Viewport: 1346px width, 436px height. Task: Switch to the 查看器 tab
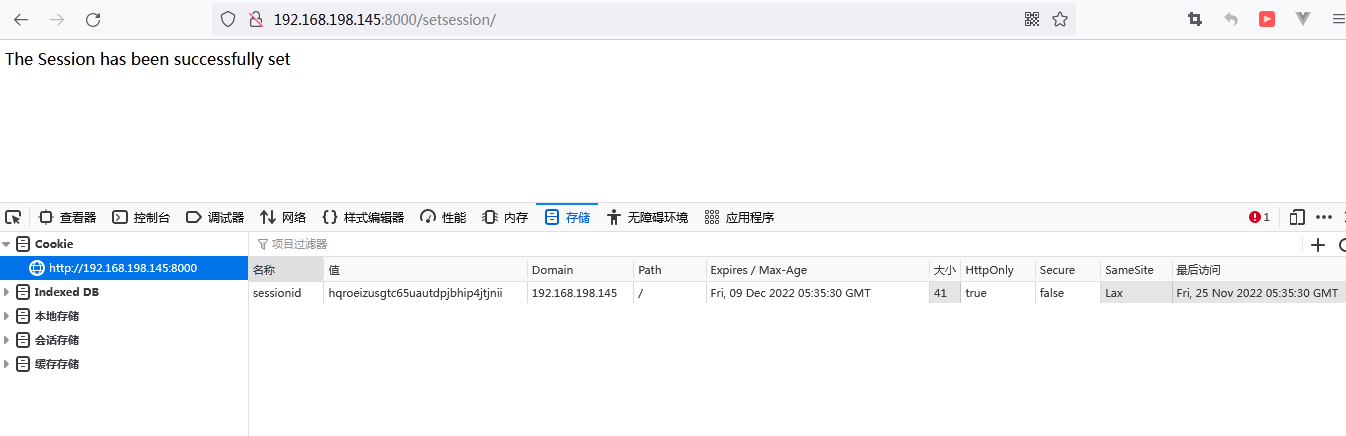coord(68,217)
